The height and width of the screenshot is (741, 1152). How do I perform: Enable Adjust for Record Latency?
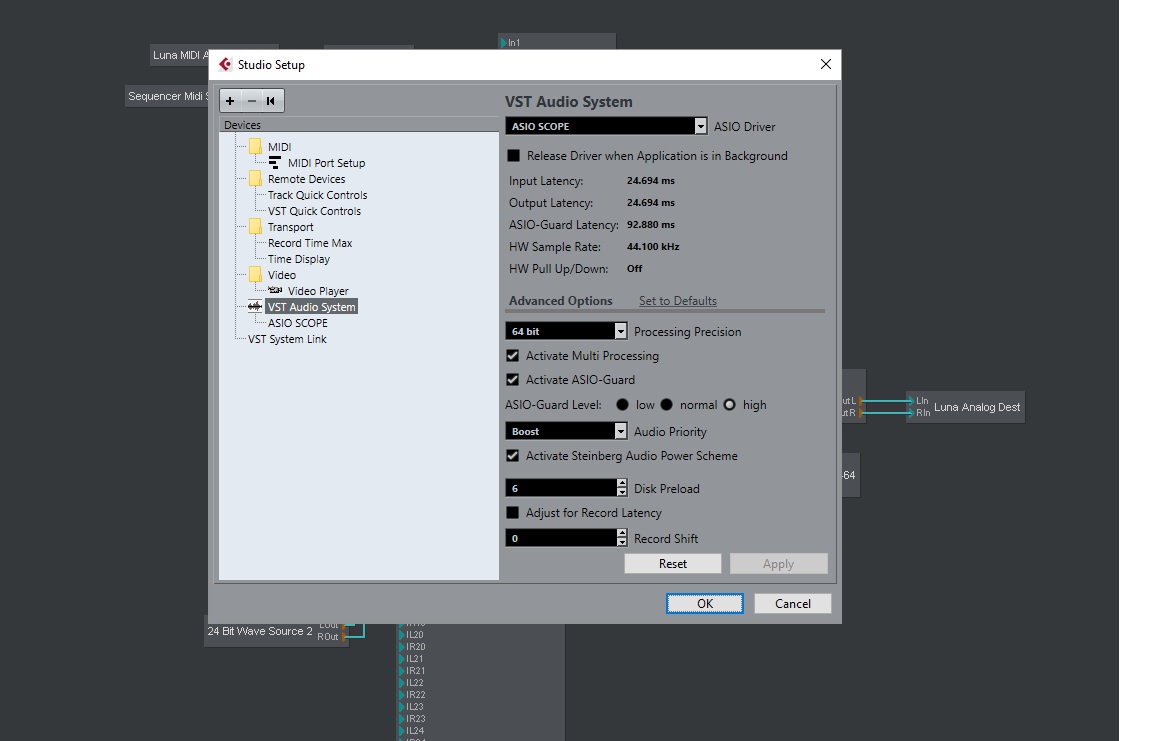(x=512, y=512)
